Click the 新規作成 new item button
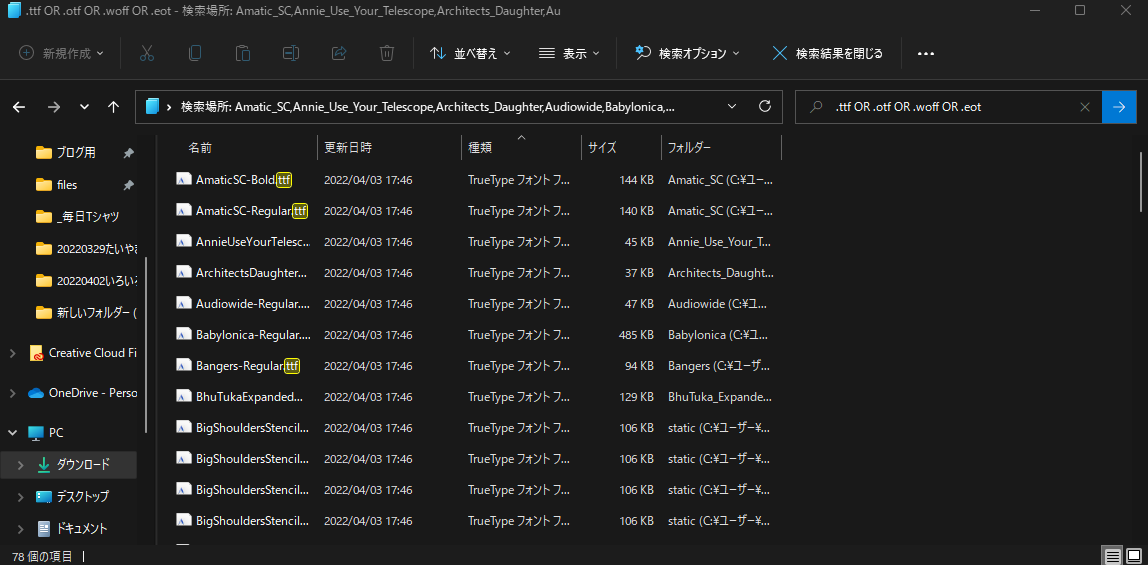Viewport: 1148px width, 565px height. pyautogui.click(x=62, y=53)
